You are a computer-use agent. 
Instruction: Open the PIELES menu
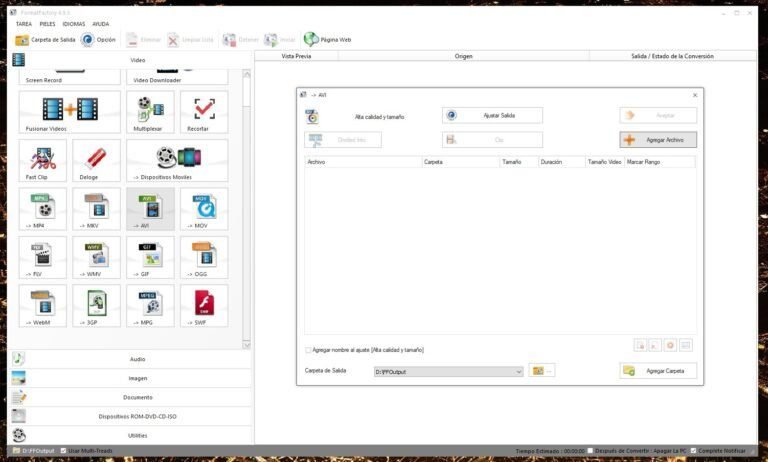[47, 24]
